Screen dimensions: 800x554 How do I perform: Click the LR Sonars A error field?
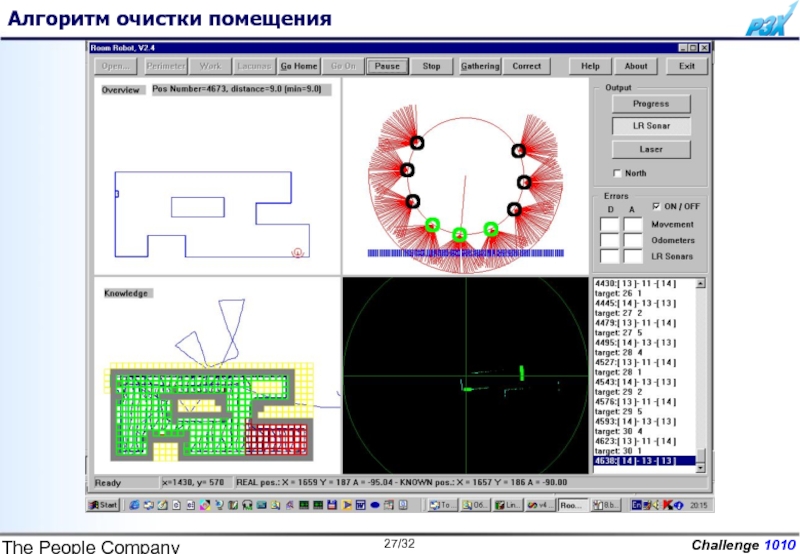(x=633, y=256)
